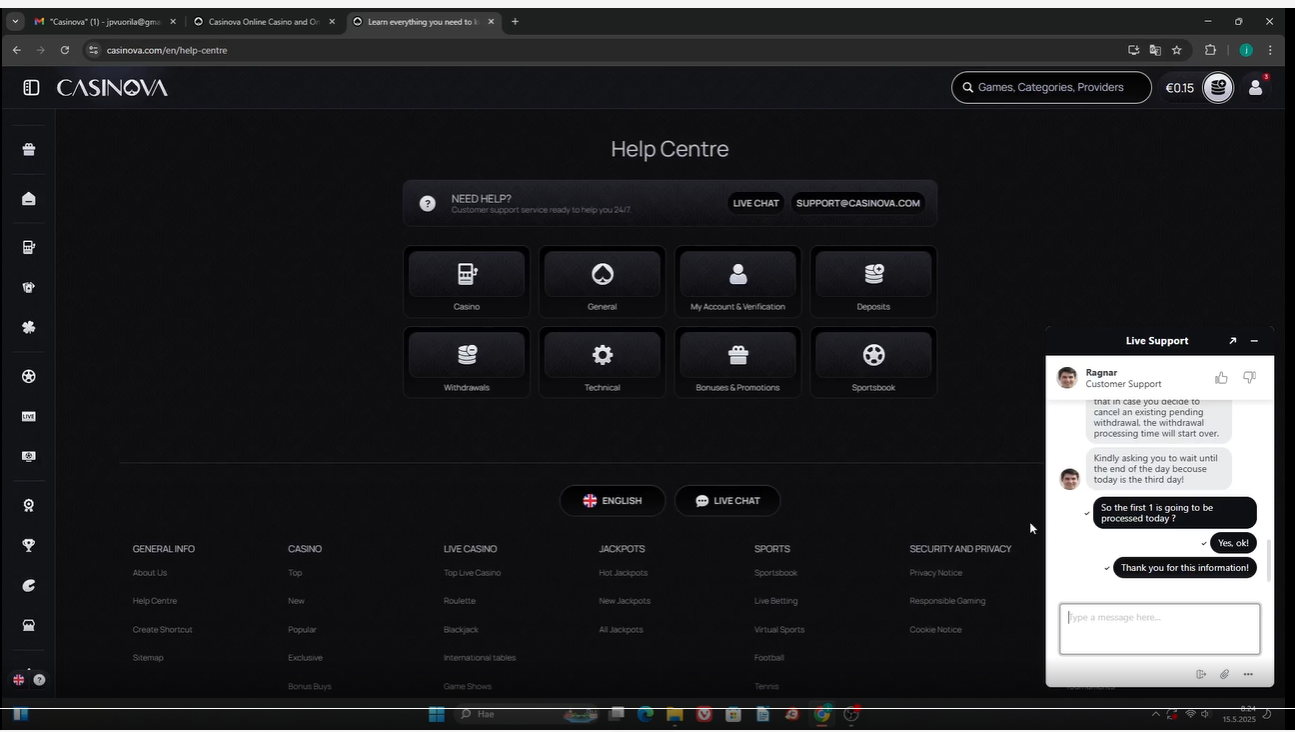The image size is (1295, 732).
Task: Close the Learn everything help centre tab
Action: [491, 21]
